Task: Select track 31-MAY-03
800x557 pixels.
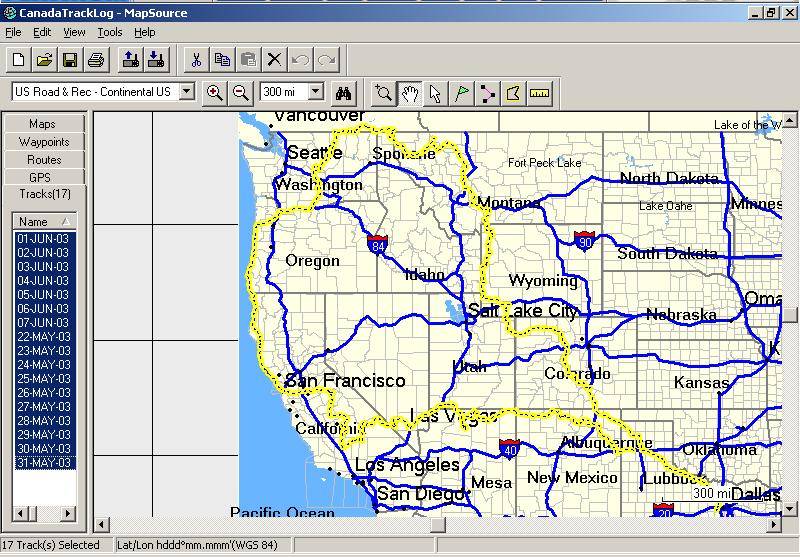Action: pos(45,463)
